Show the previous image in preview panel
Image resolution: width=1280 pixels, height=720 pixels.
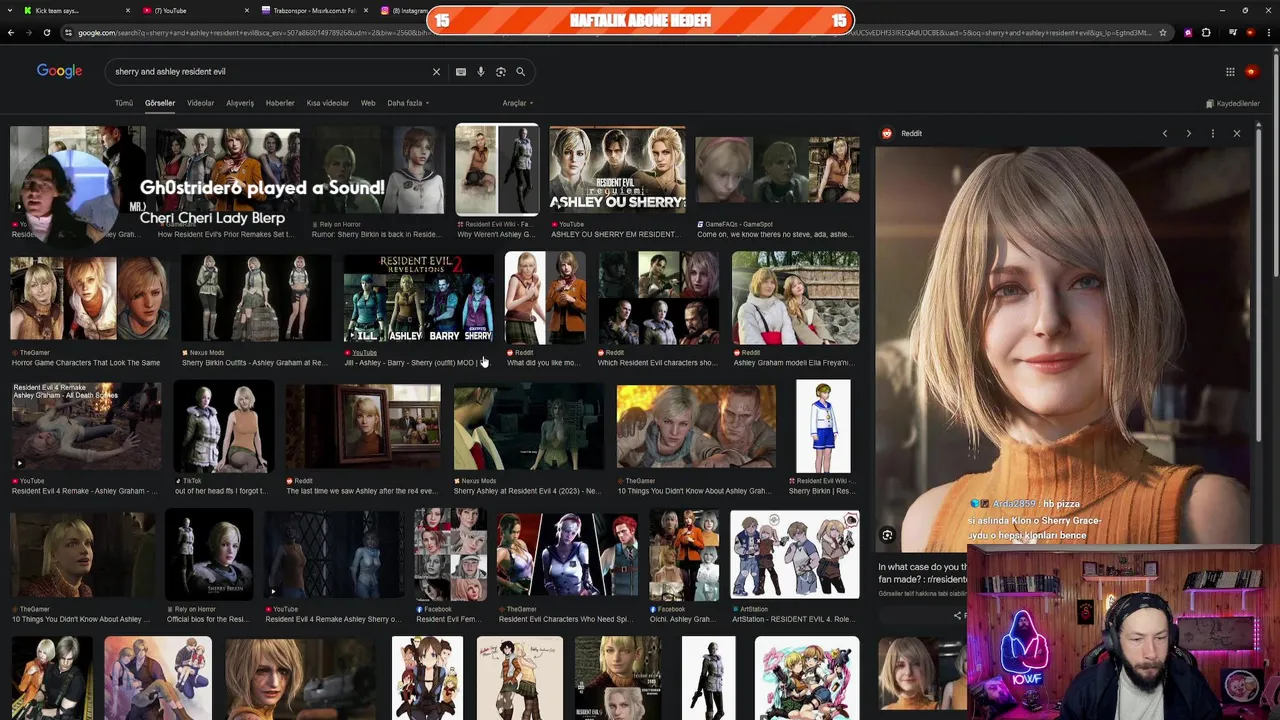coord(1165,133)
